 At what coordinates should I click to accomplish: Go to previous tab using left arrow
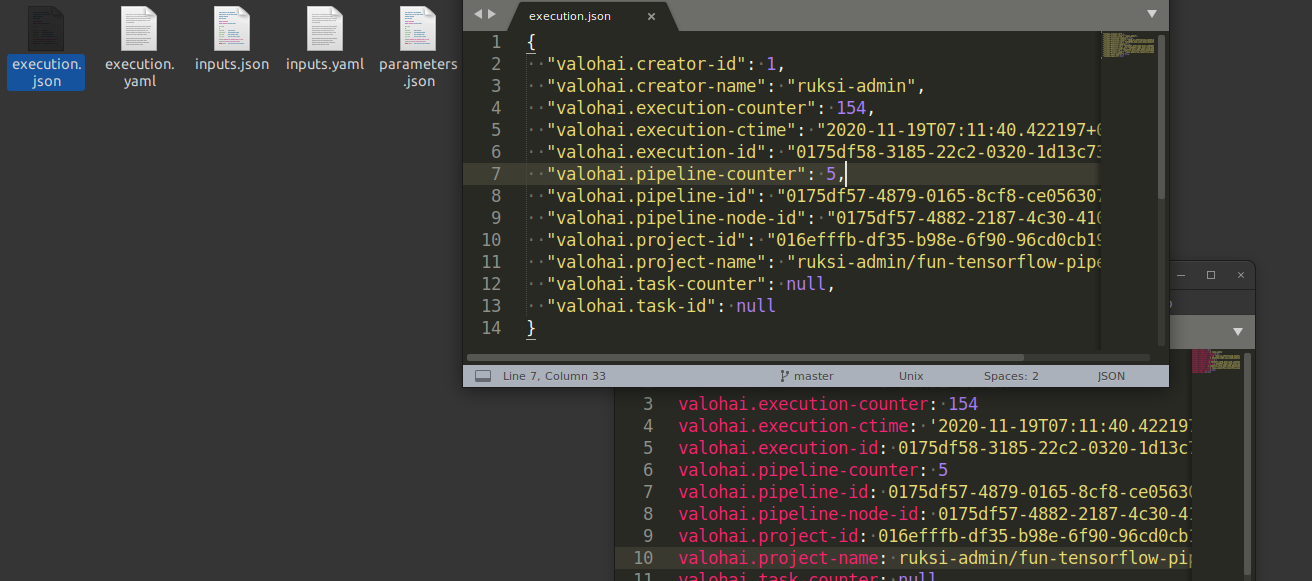pyautogui.click(x=478, y=14)
